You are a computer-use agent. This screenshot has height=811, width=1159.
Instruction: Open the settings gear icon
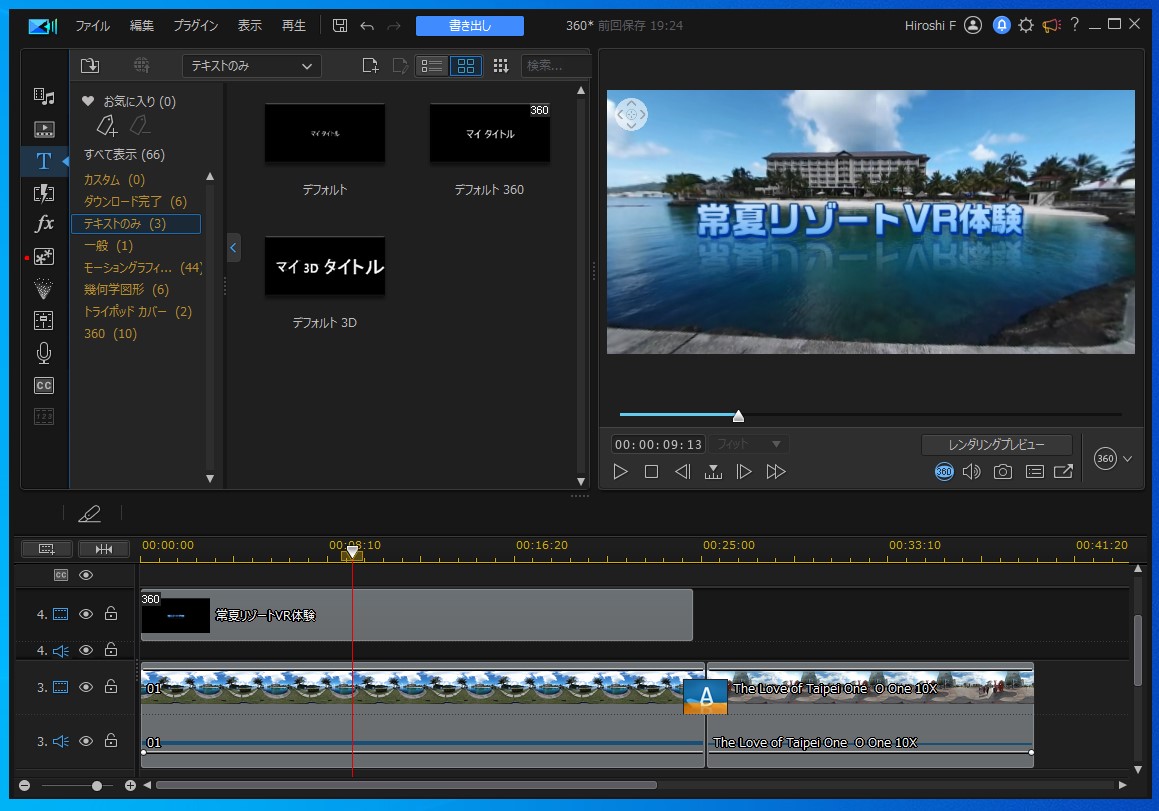pyautogui.click(x=1026, y=25)
